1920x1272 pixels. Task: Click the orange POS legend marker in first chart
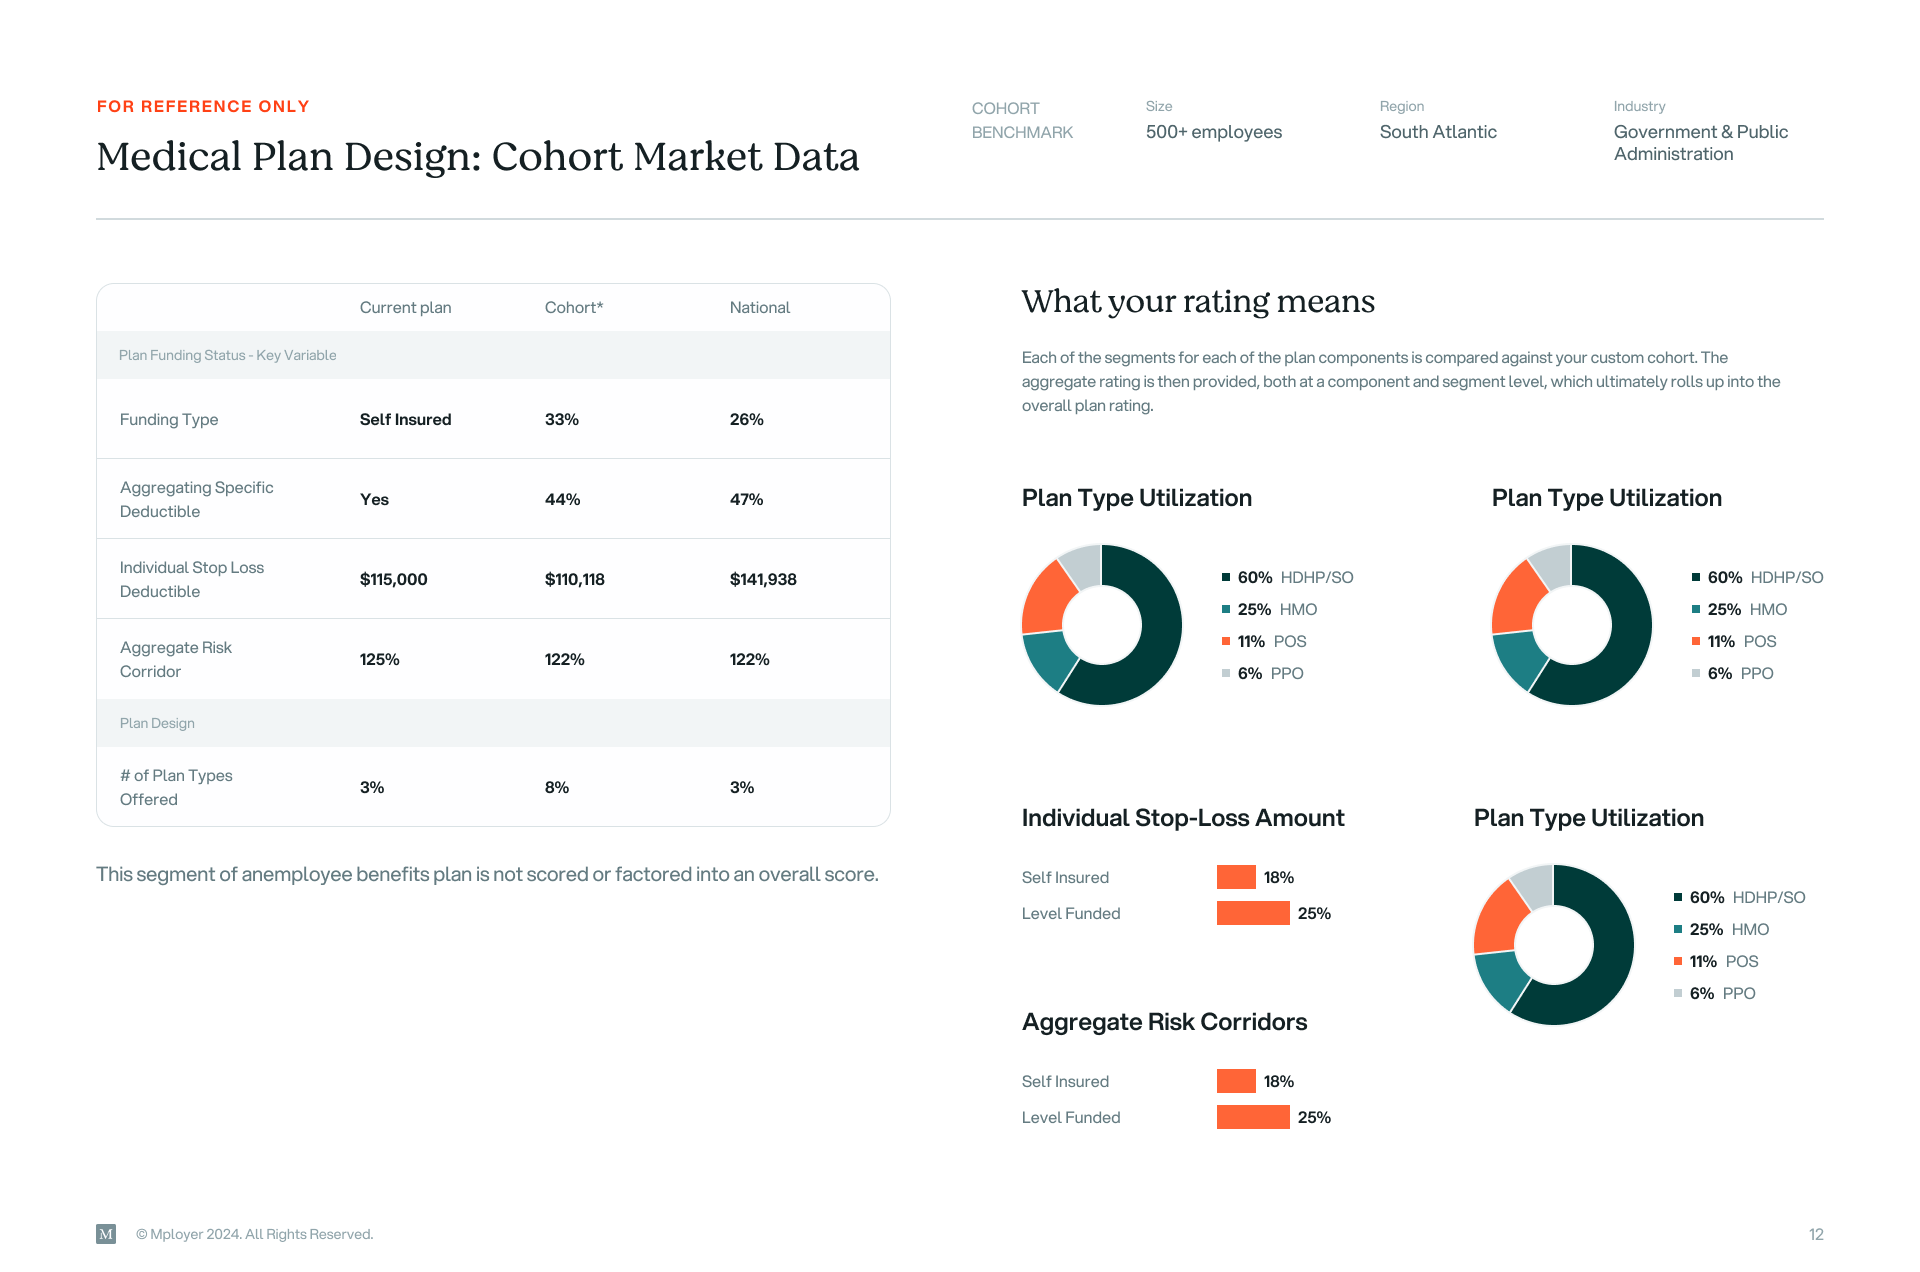[1225, 641]
